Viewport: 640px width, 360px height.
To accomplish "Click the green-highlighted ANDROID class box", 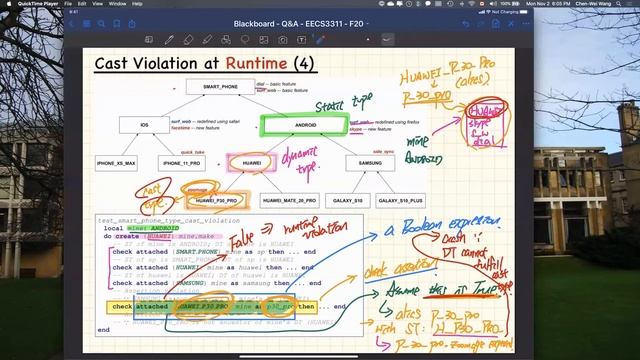I will pos(305,125).
